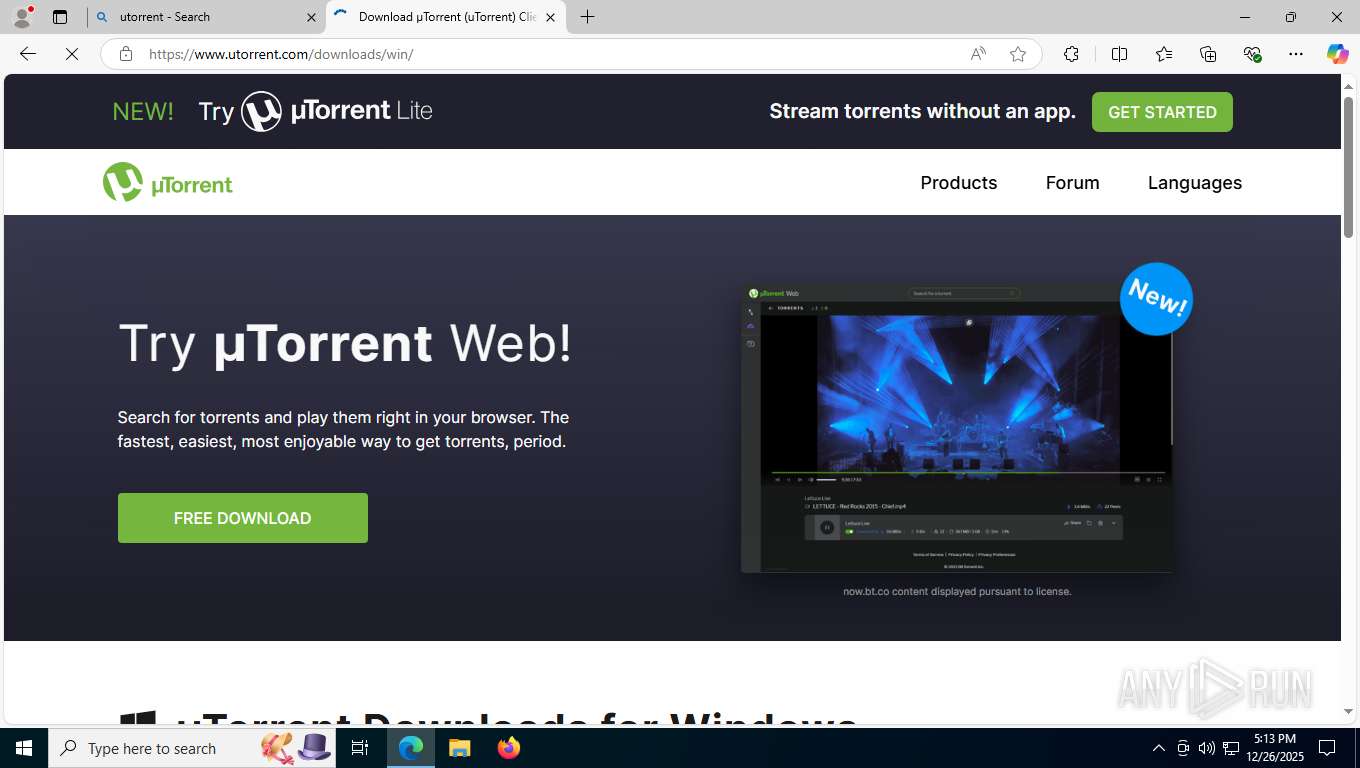Open the Favorites list icon
1360x768 pixels.
[1164, 54]
